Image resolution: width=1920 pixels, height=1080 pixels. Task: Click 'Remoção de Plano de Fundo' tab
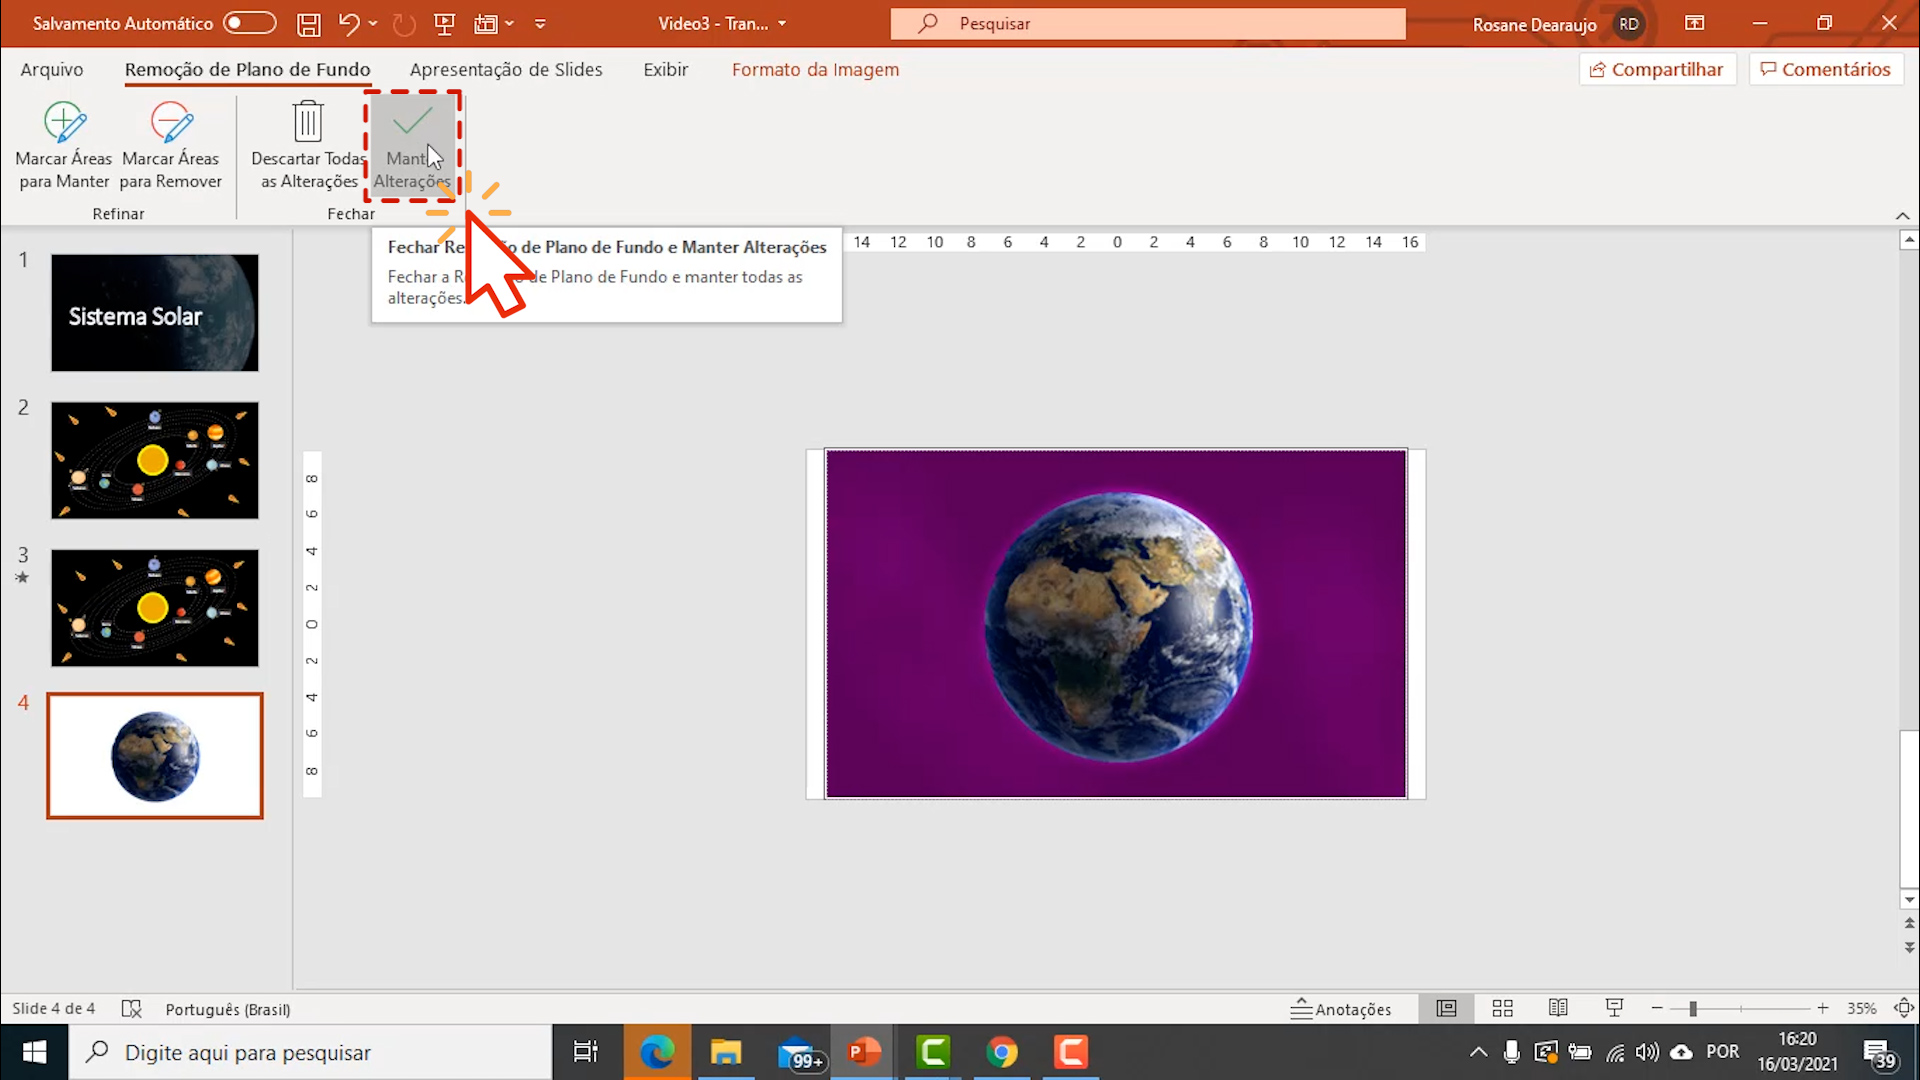pyautogui.click(x=248, y=69)
